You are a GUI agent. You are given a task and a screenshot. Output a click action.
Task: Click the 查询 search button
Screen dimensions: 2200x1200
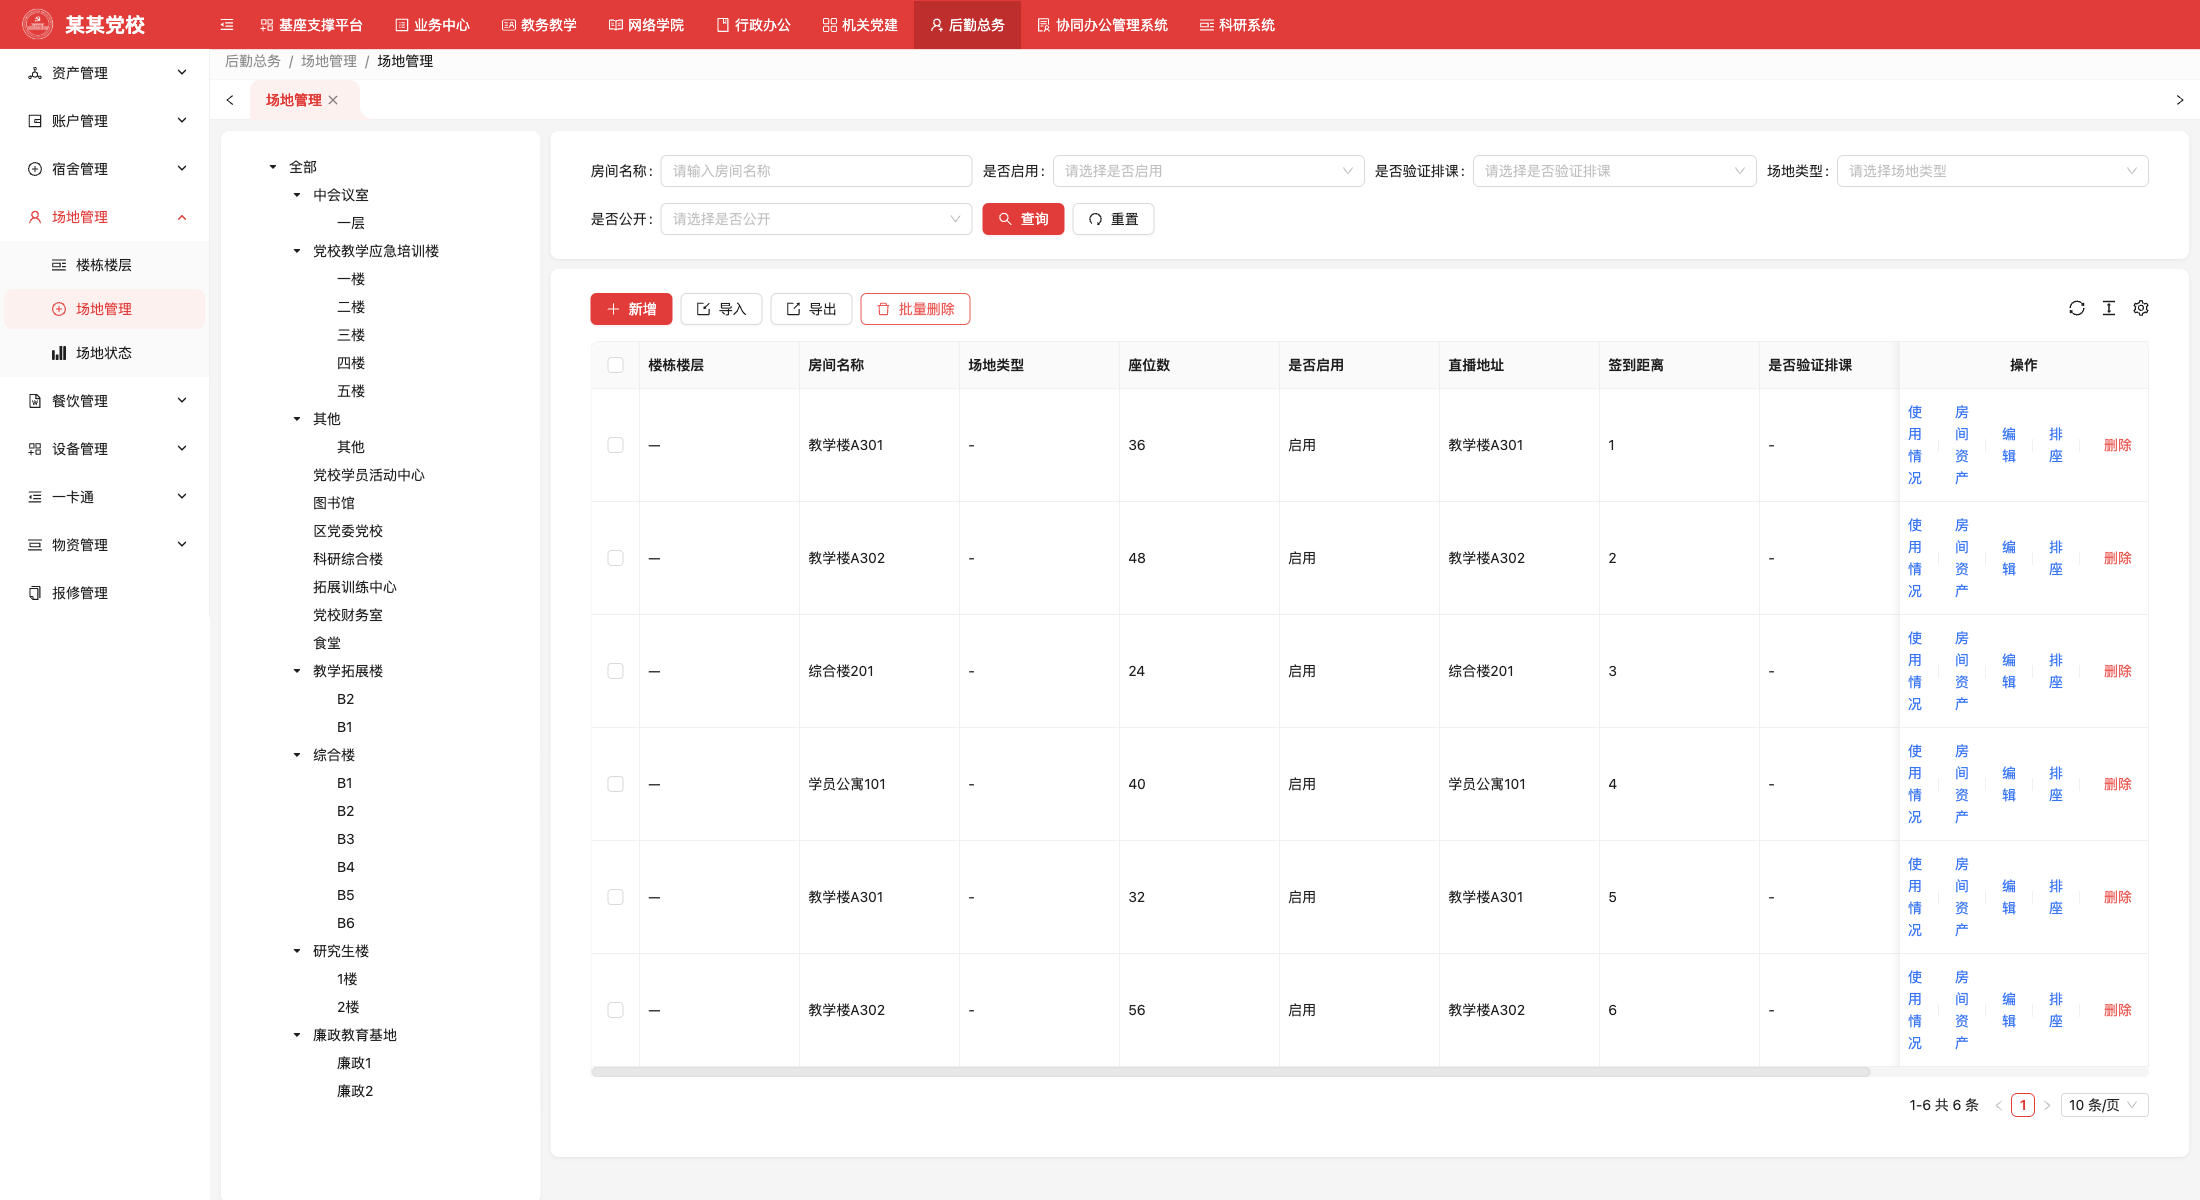click(x=1023, y=219)
